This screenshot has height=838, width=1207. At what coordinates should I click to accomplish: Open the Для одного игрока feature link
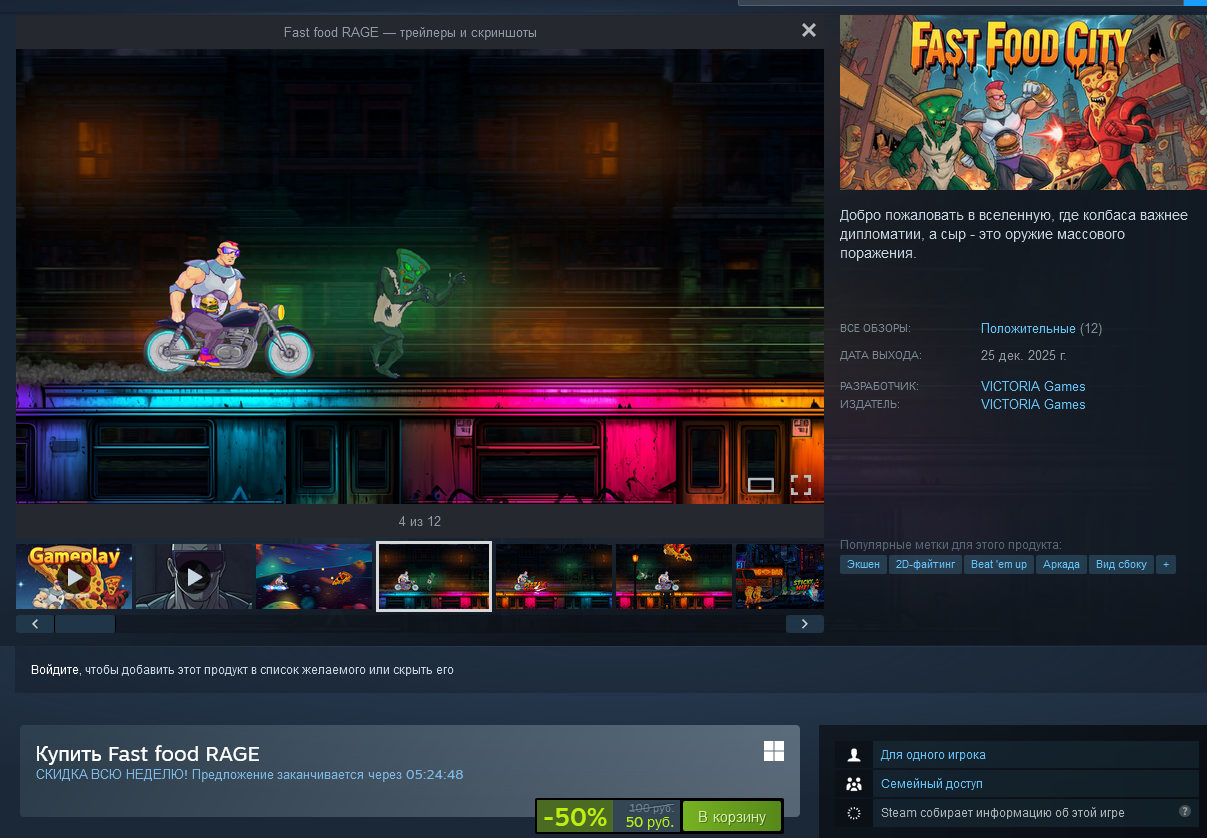pyautogui.click(x=933, y=755)
